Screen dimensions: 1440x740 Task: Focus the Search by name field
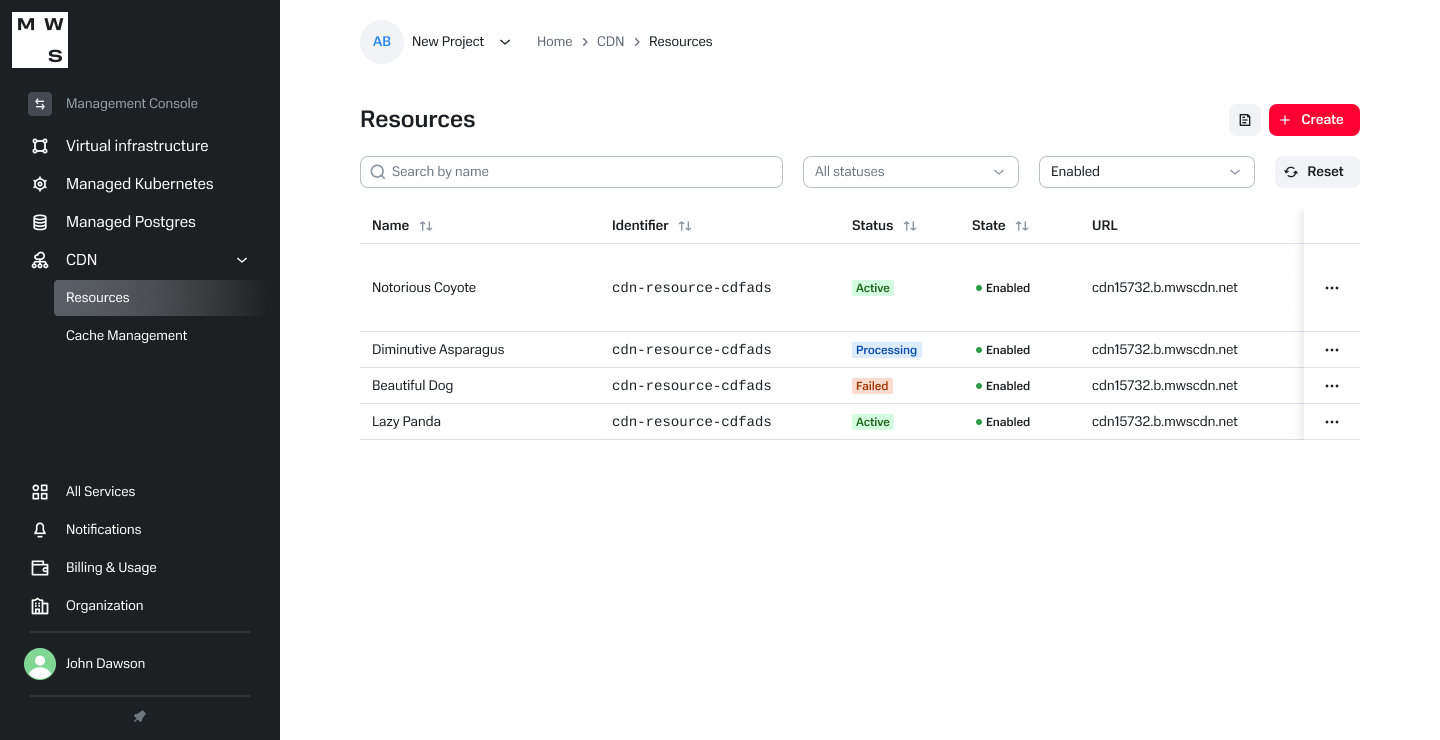[571, 172]
